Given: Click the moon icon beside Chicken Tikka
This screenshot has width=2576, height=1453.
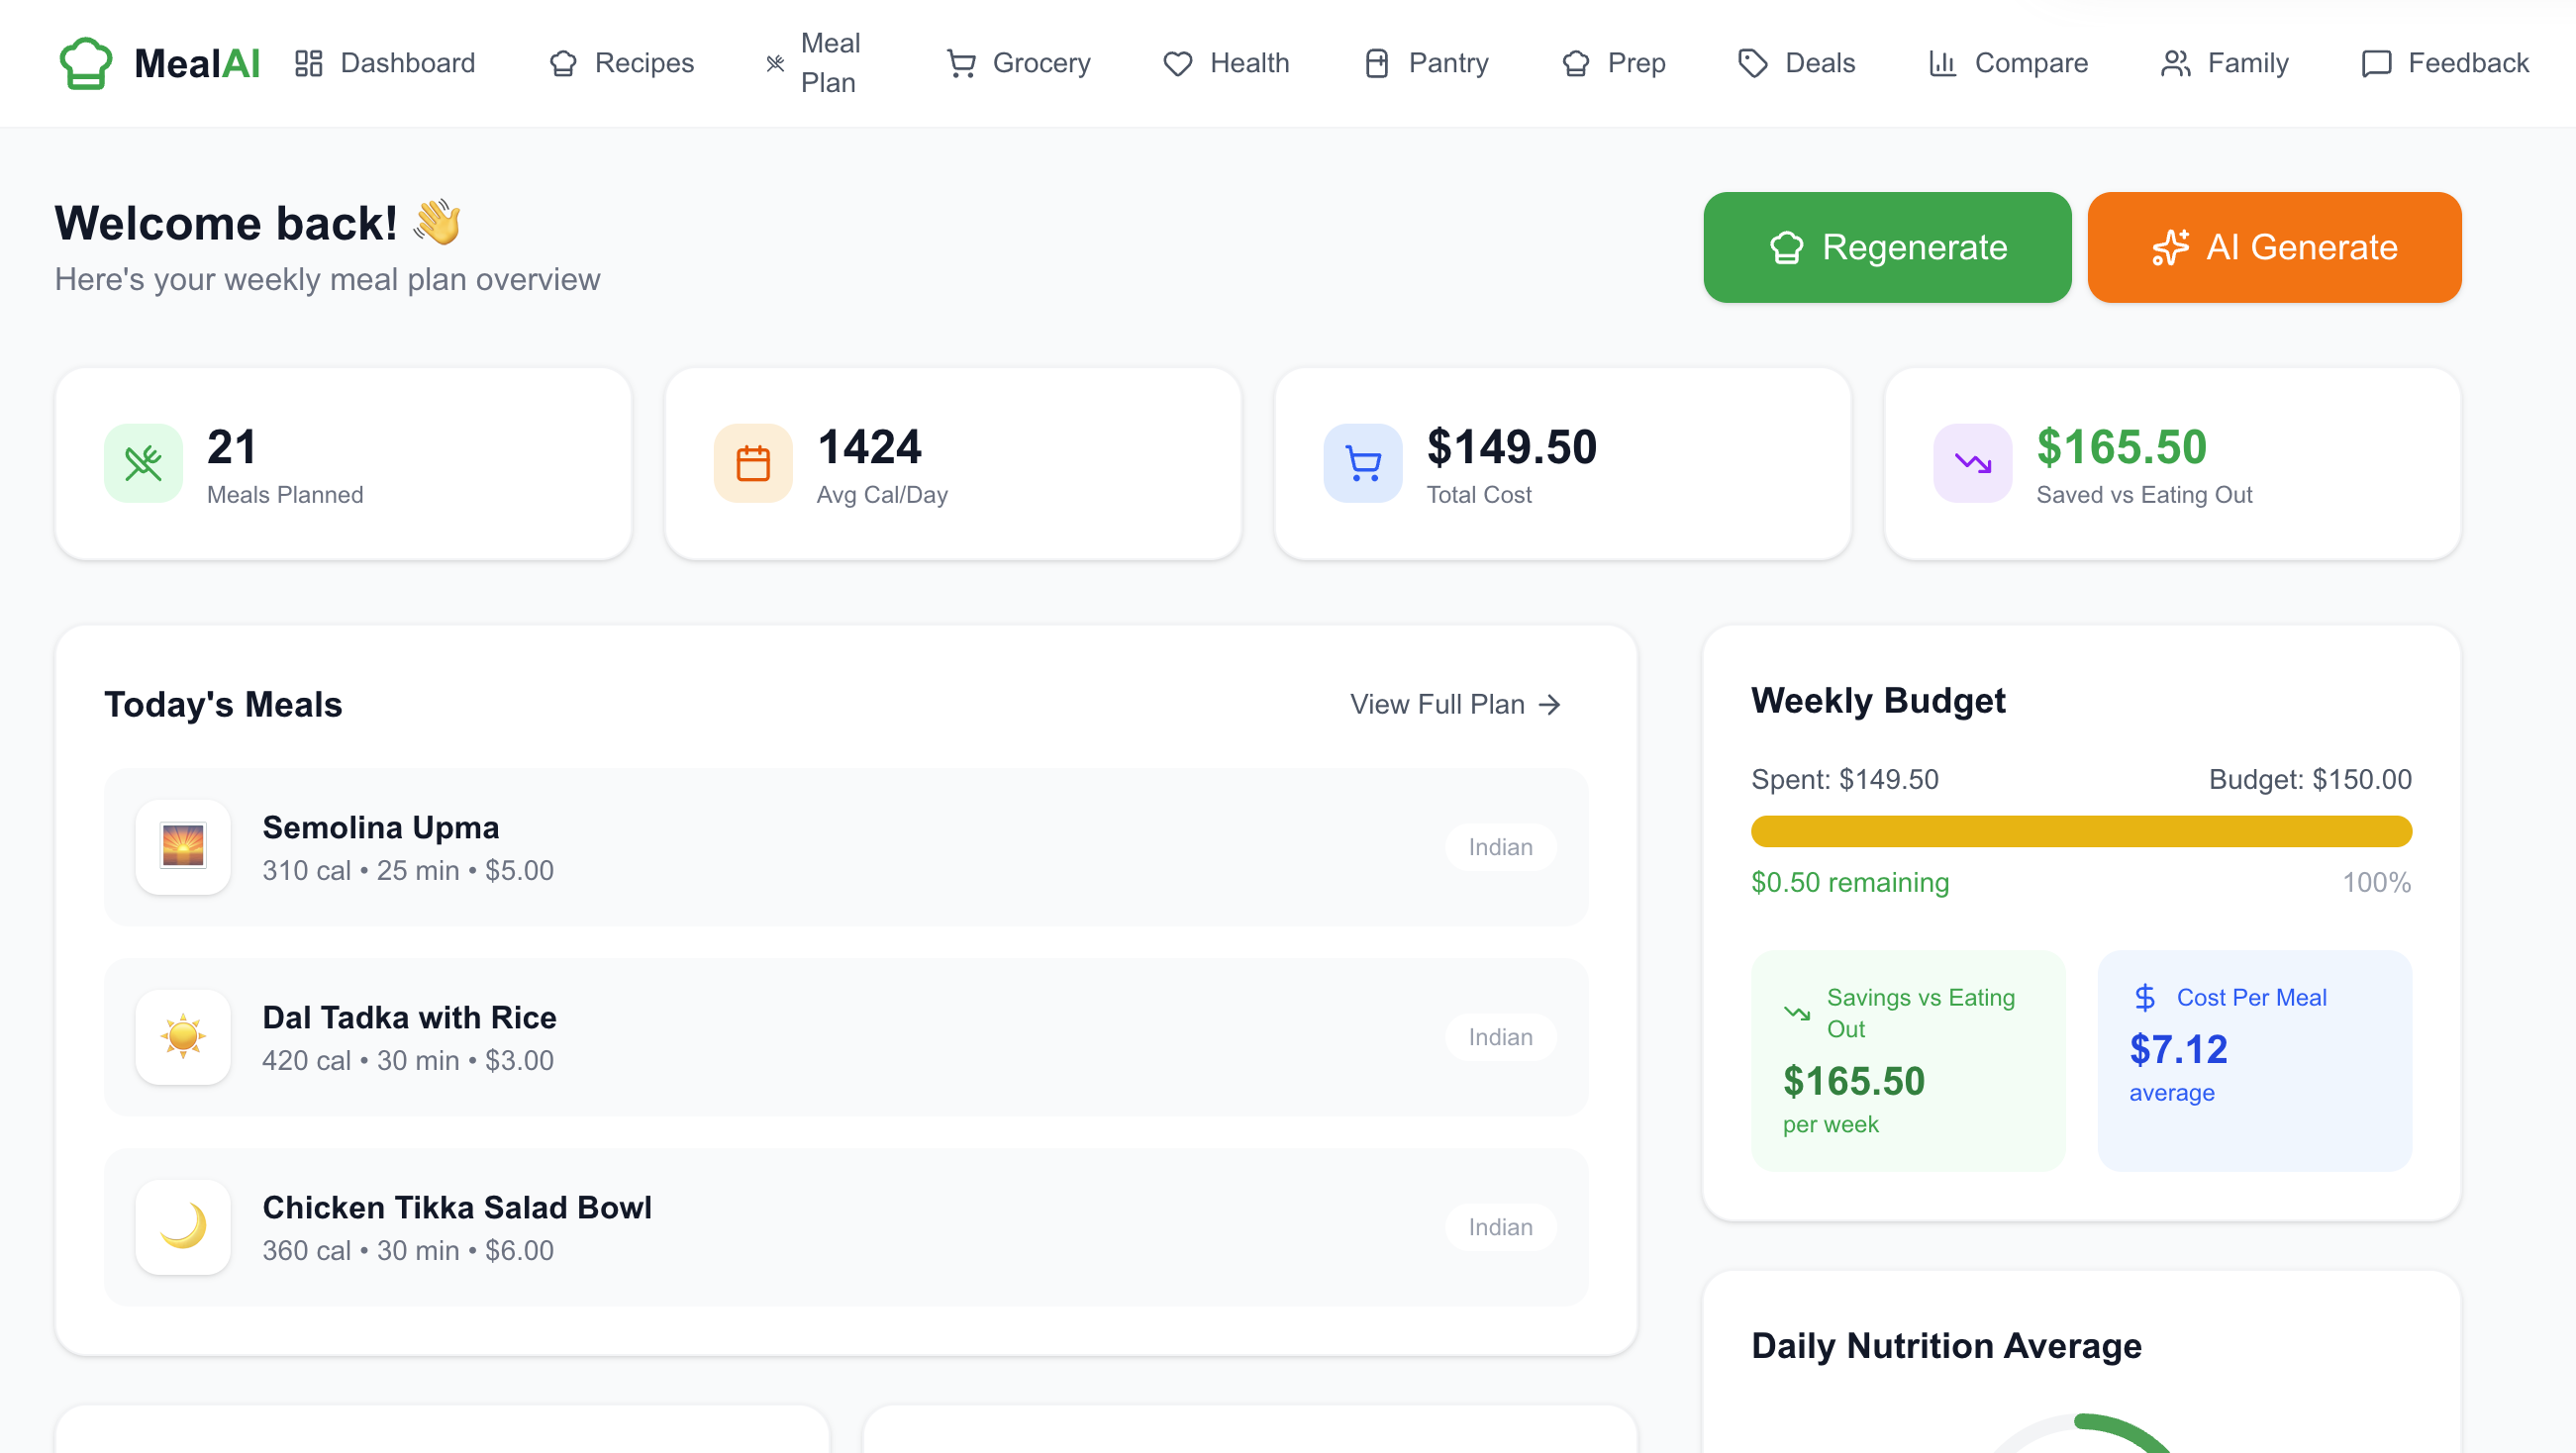Looking at the screenshot, I should pos(183,1226).
